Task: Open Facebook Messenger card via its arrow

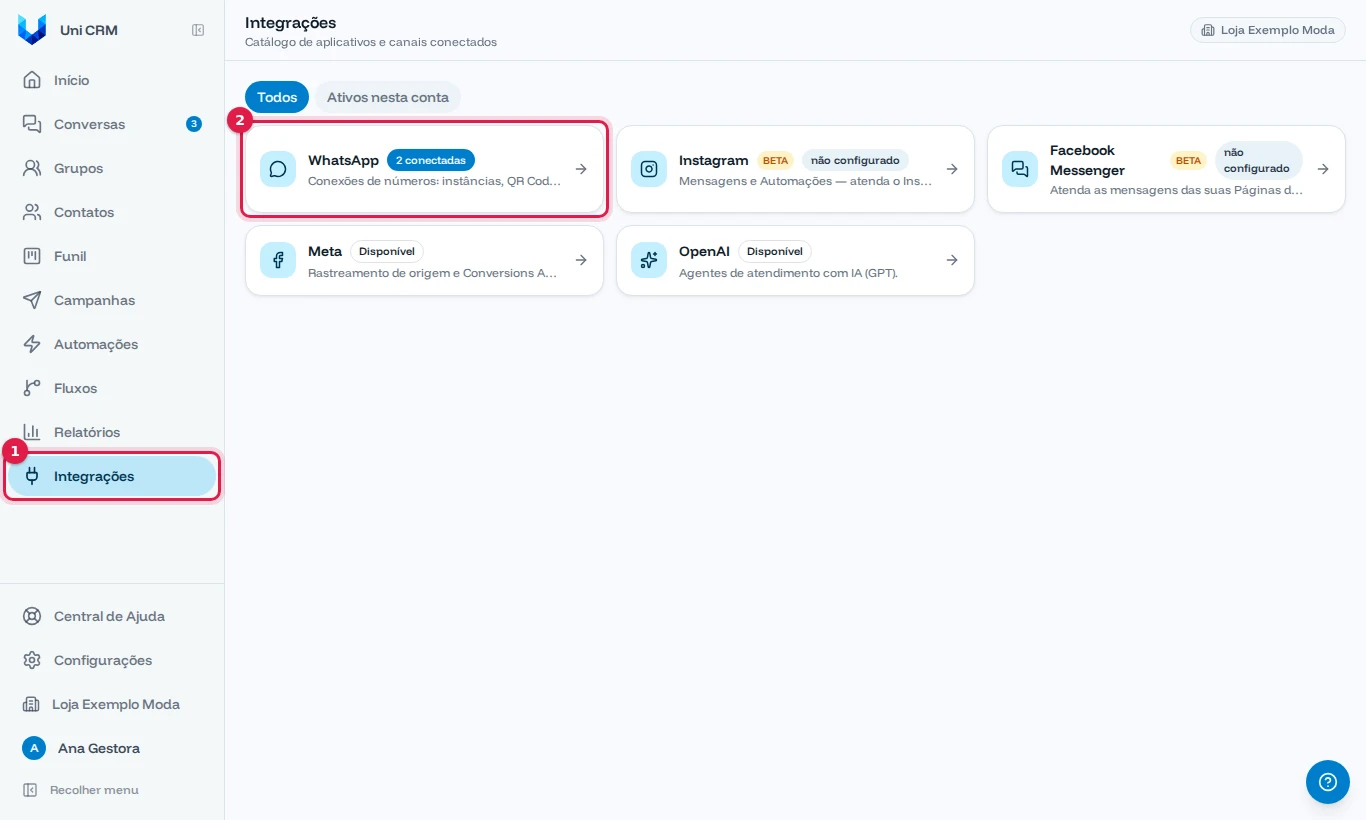Action: [1323, 169]
